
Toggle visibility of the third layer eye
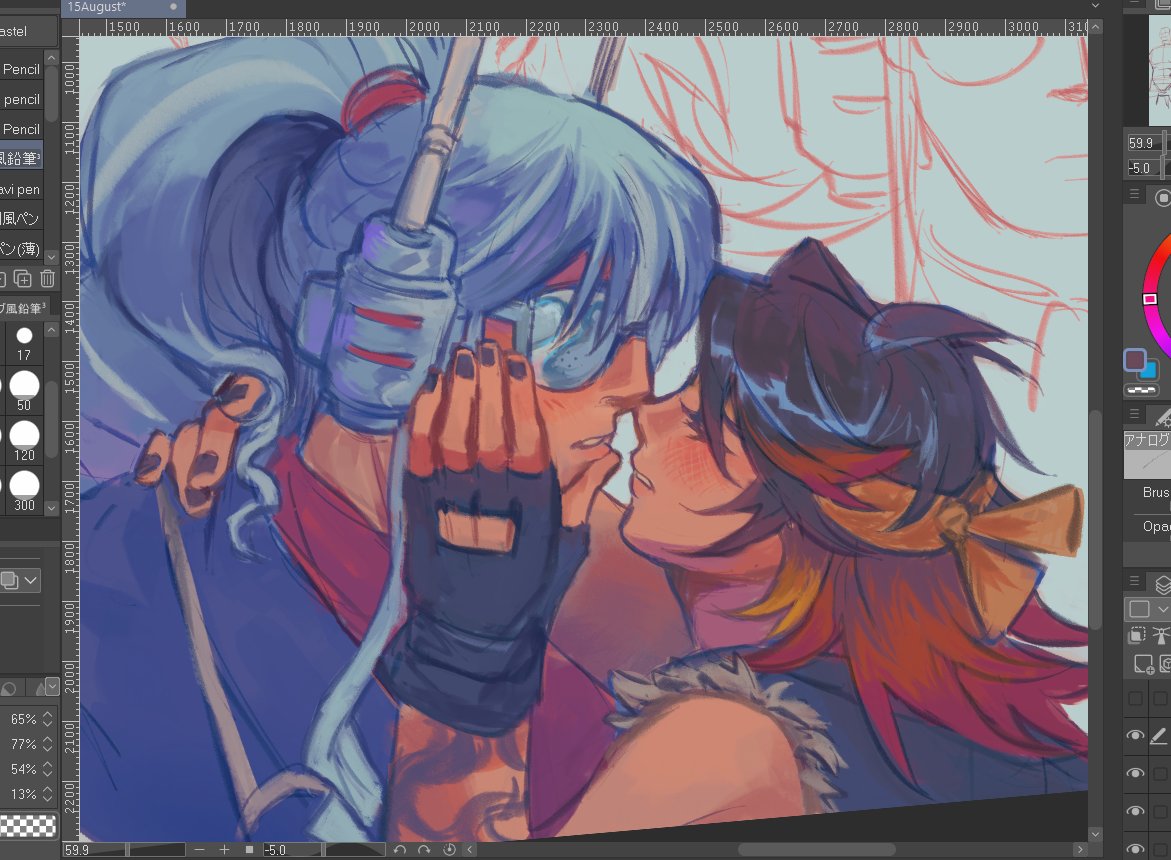point(1135,773)
